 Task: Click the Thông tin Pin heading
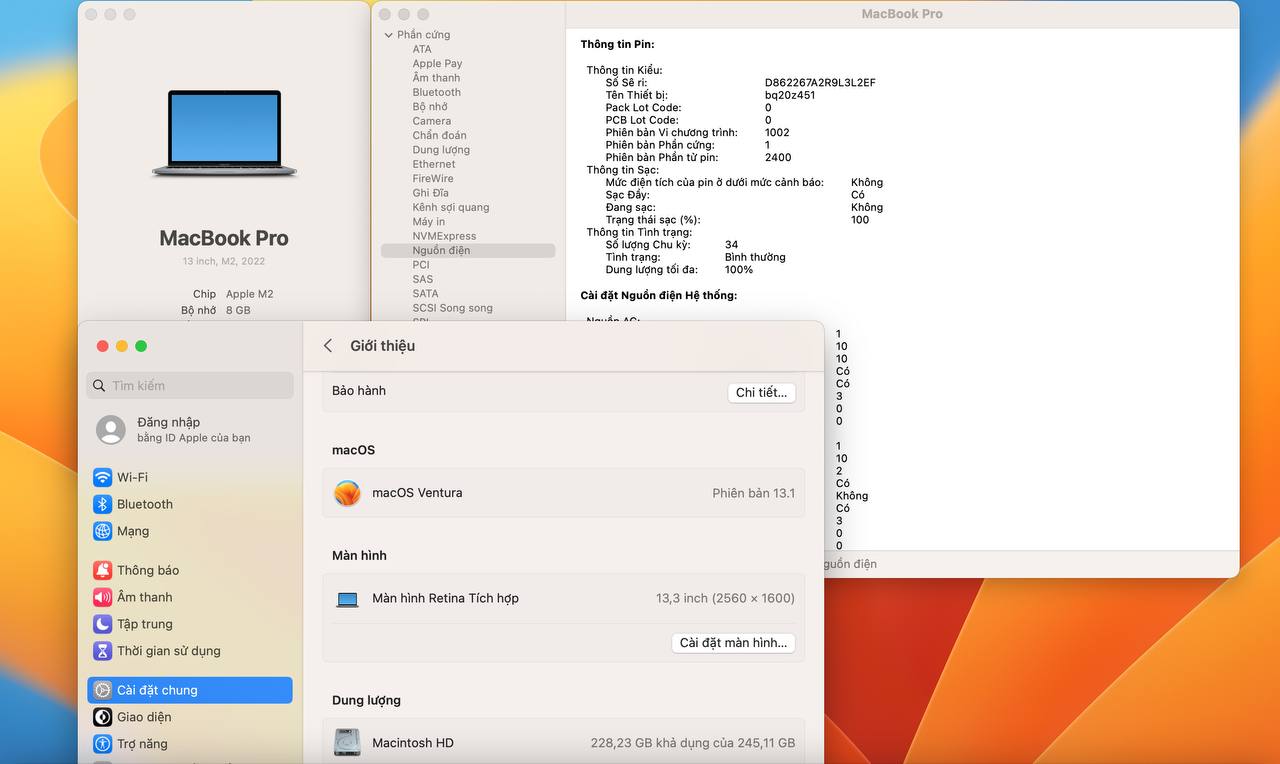tap(618, 45)
